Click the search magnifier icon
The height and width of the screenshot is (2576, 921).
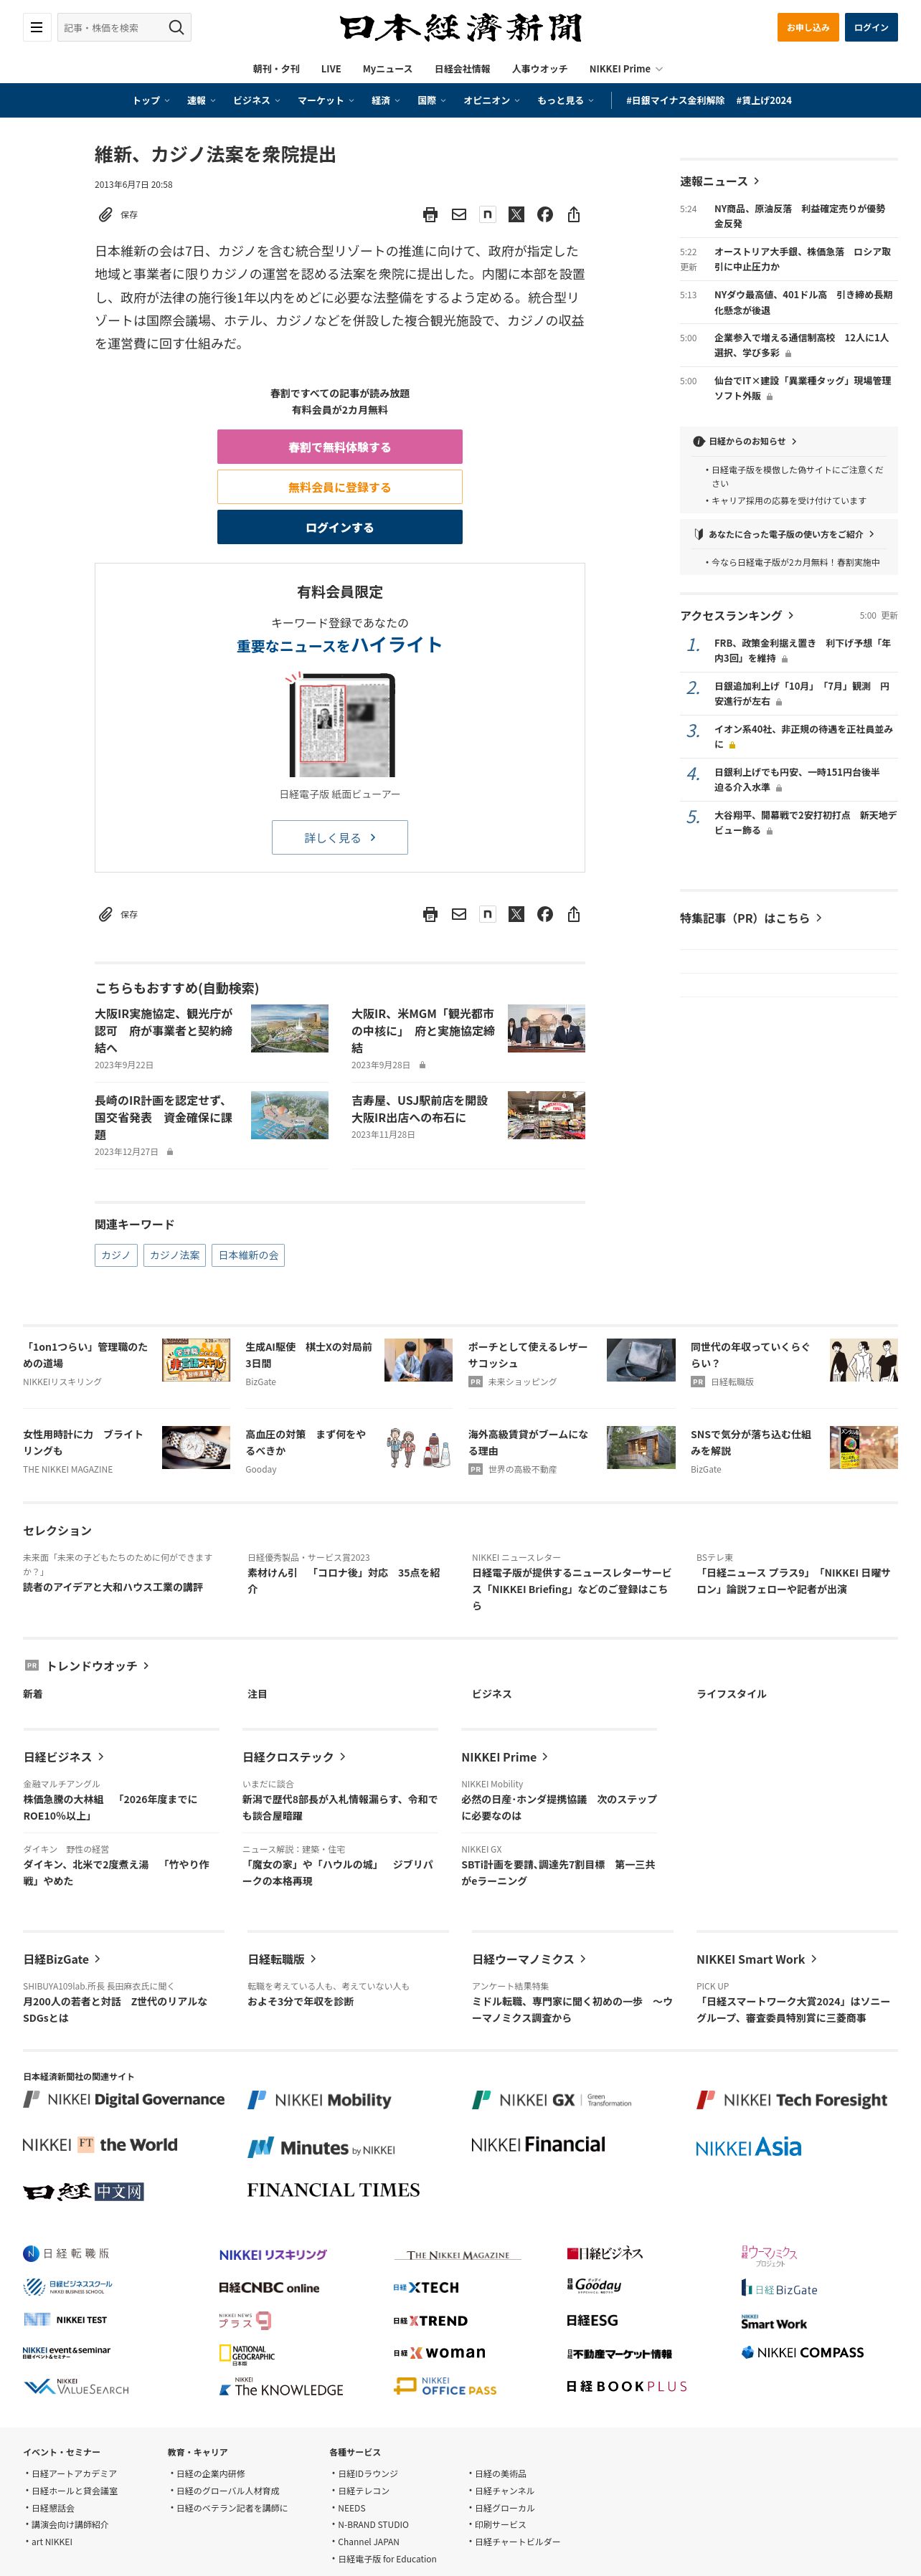[x=176, y=27]
